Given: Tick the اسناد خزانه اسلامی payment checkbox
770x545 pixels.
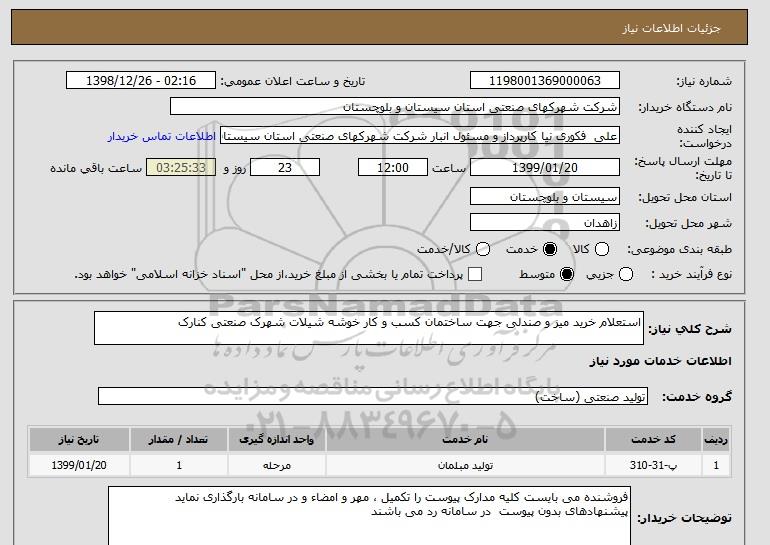Looking at the screenshot, I should pos(475,274).
